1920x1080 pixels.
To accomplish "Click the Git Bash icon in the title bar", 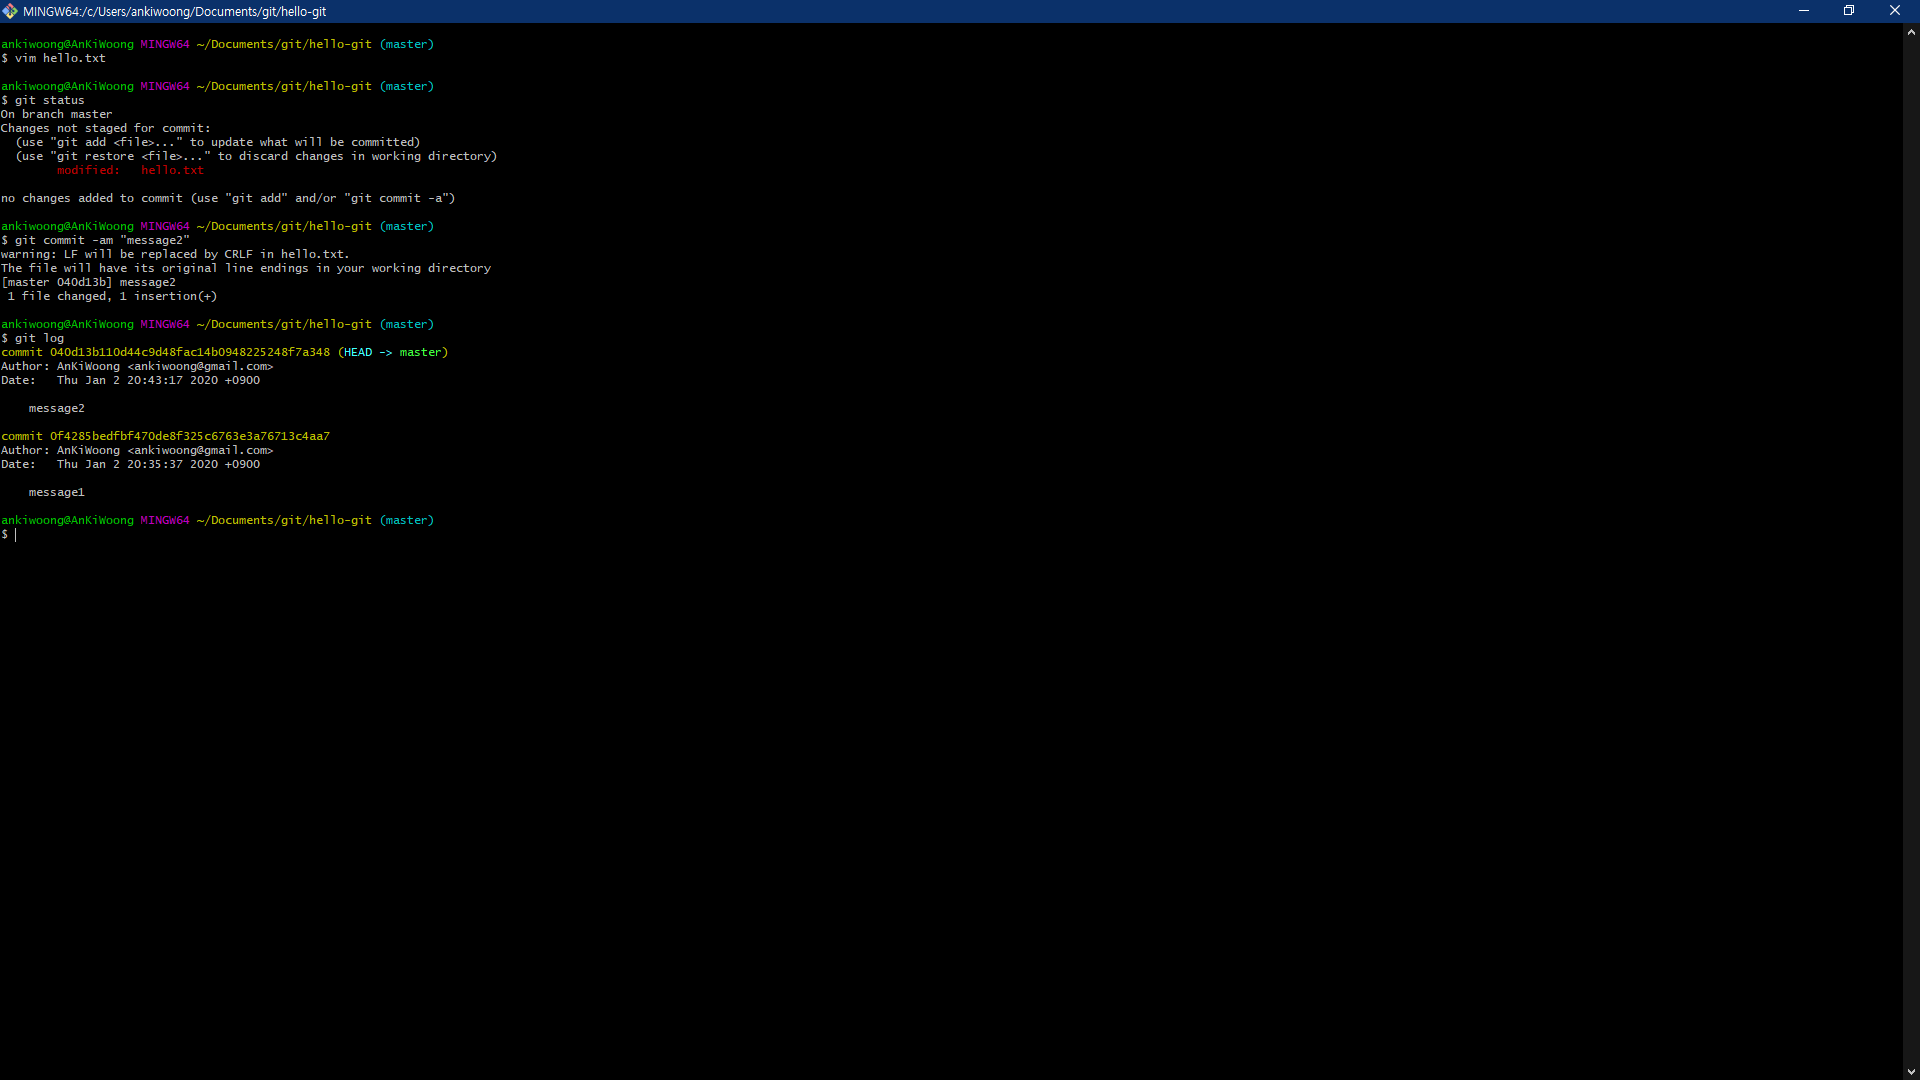I will (x=10, y=11).
